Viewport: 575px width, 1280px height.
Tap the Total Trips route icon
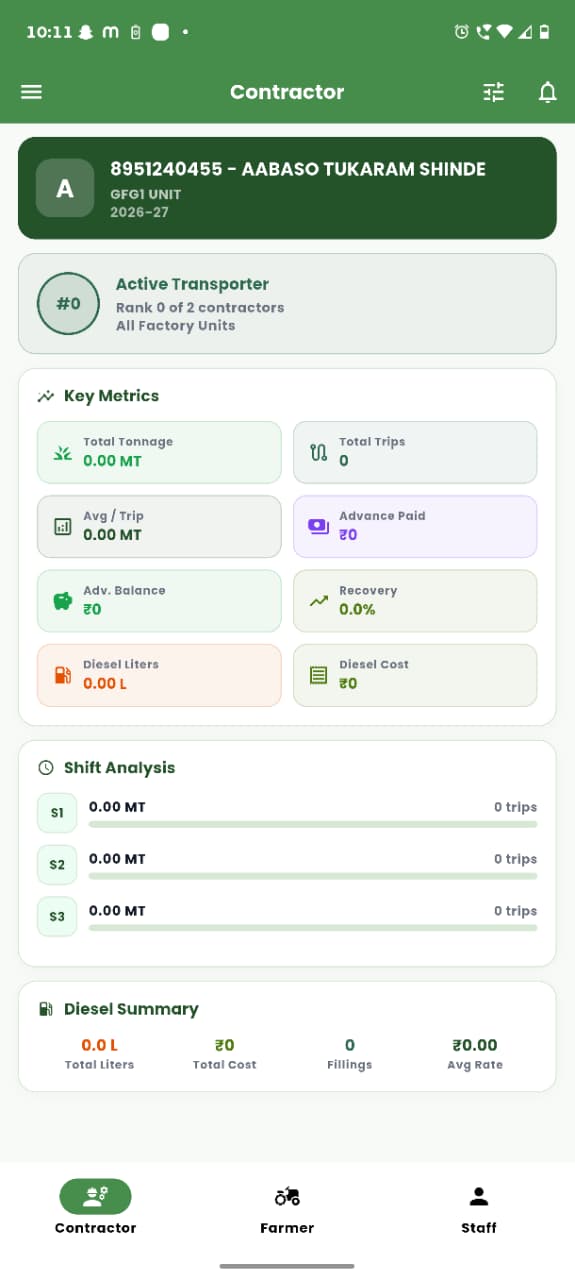click(318, 452)
